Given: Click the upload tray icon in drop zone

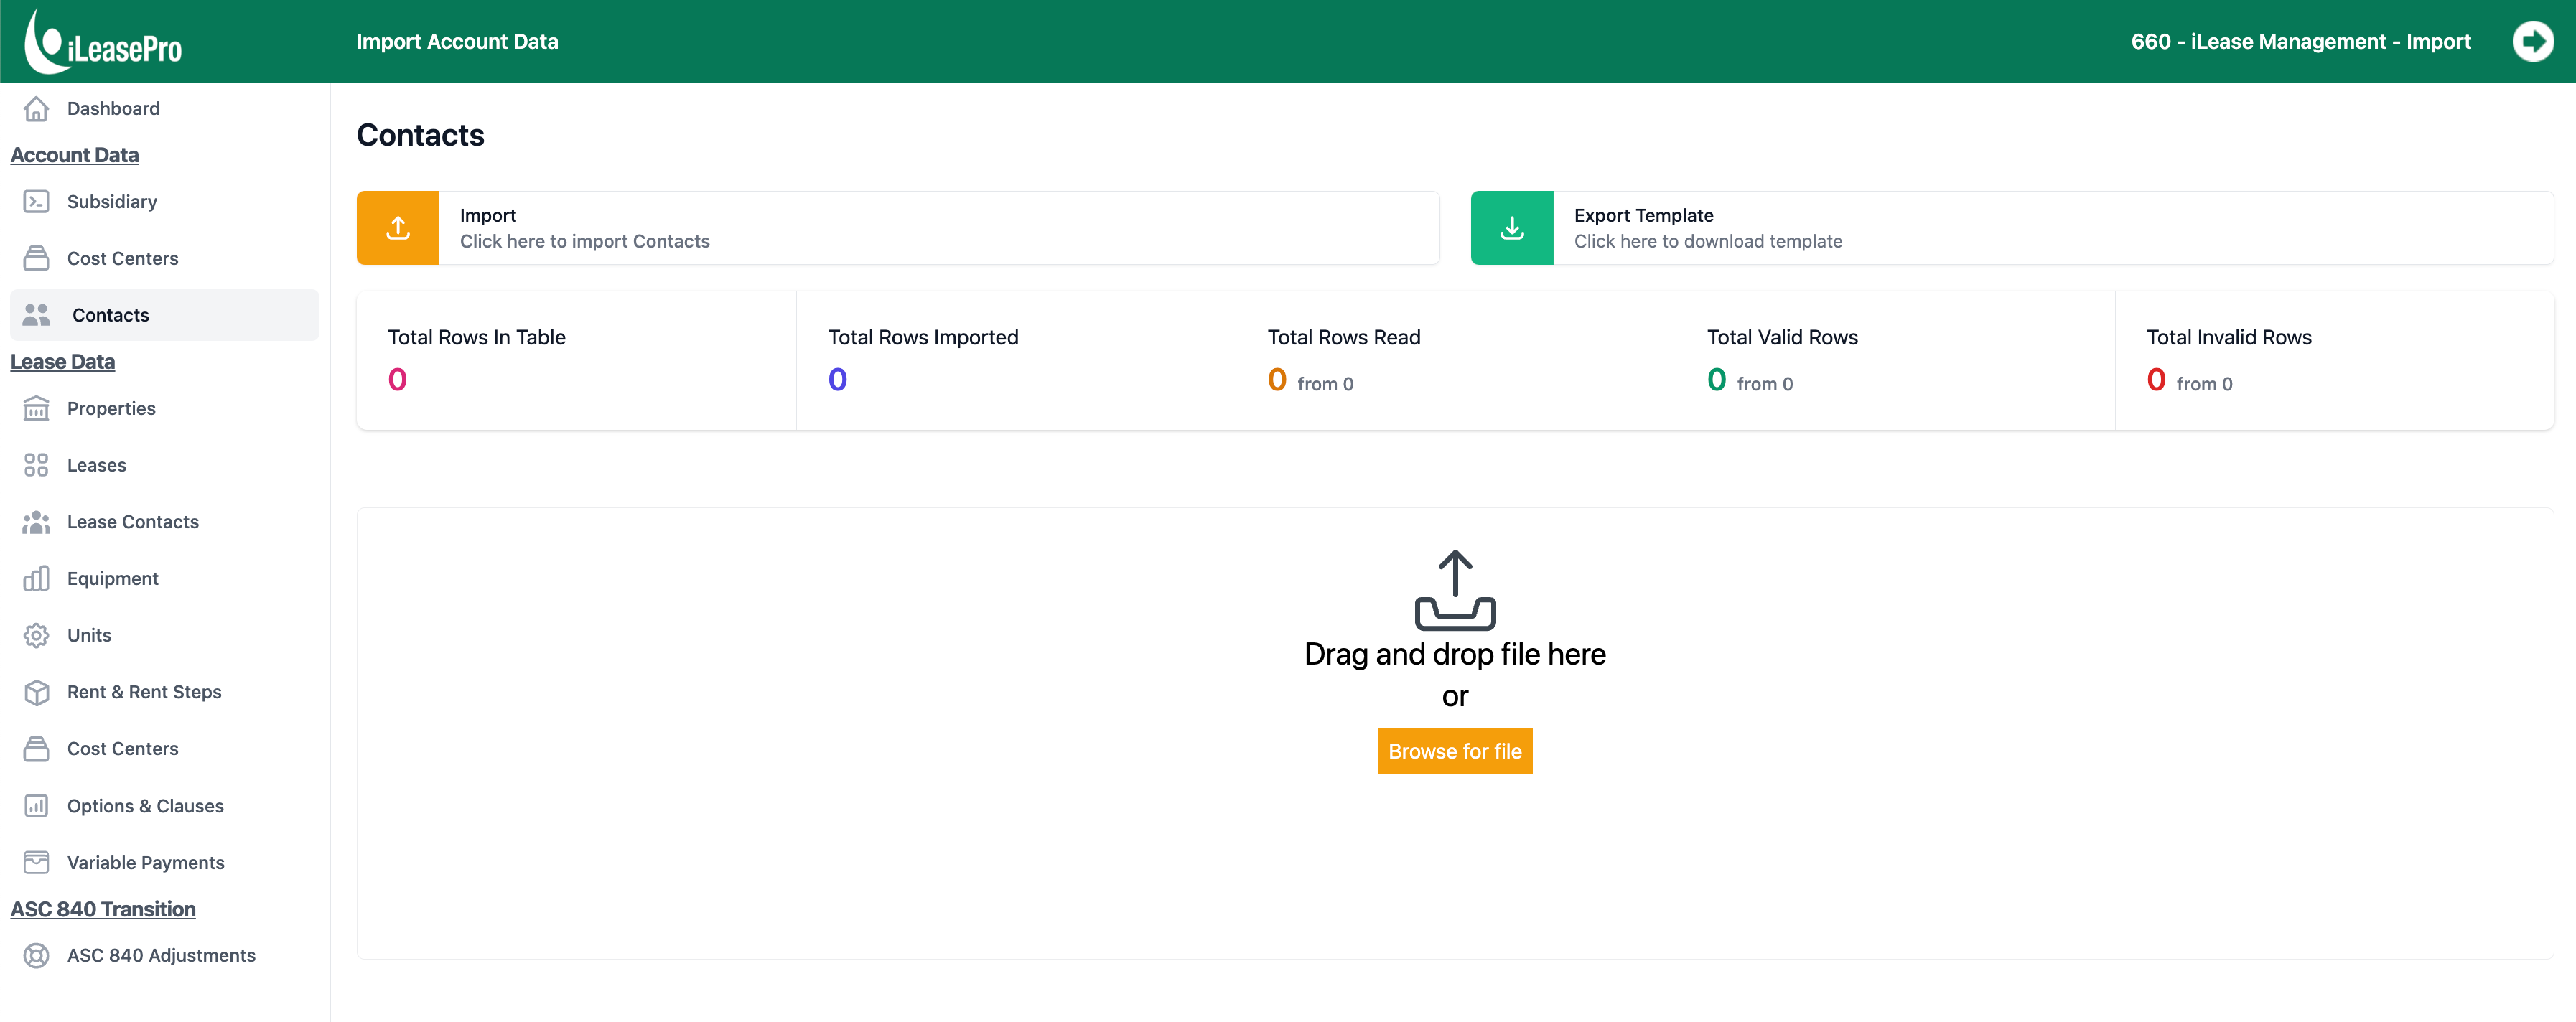Looking at the screenshot, I should tap(1455, 590).
